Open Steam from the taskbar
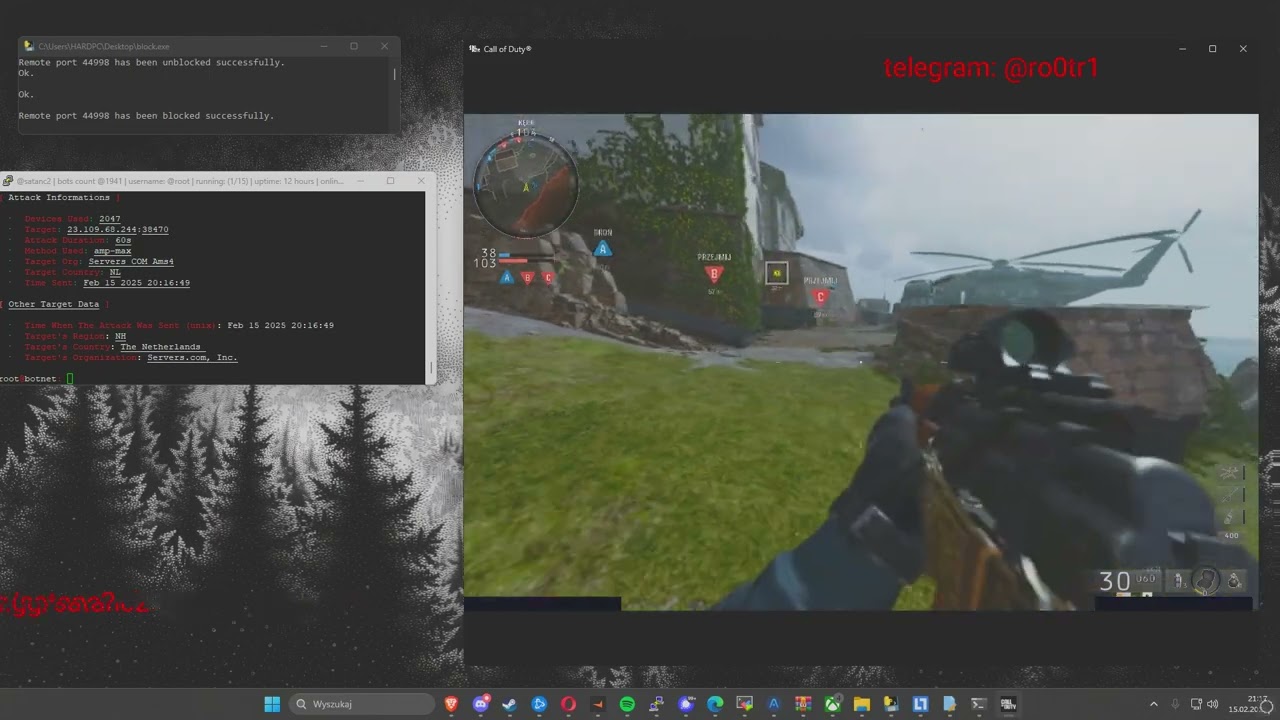This screenshot has height=720, width=1280. 509,704
